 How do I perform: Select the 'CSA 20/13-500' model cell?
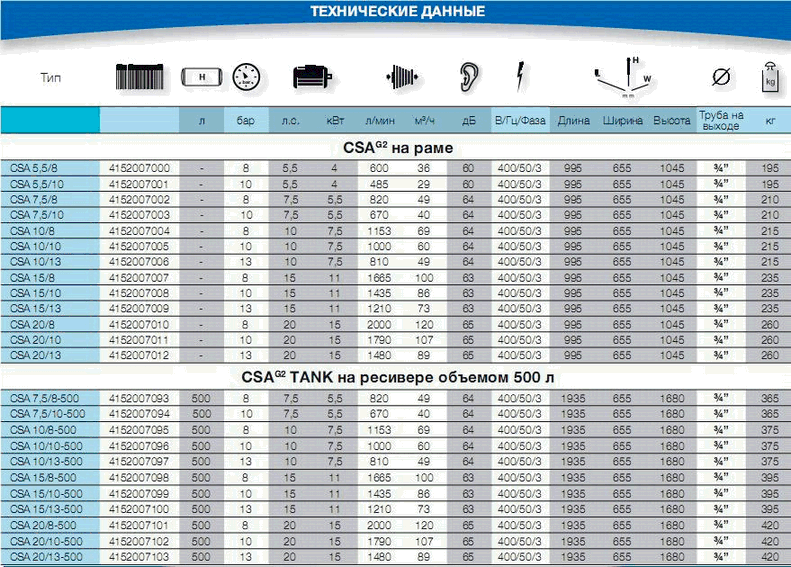(50, 556)
